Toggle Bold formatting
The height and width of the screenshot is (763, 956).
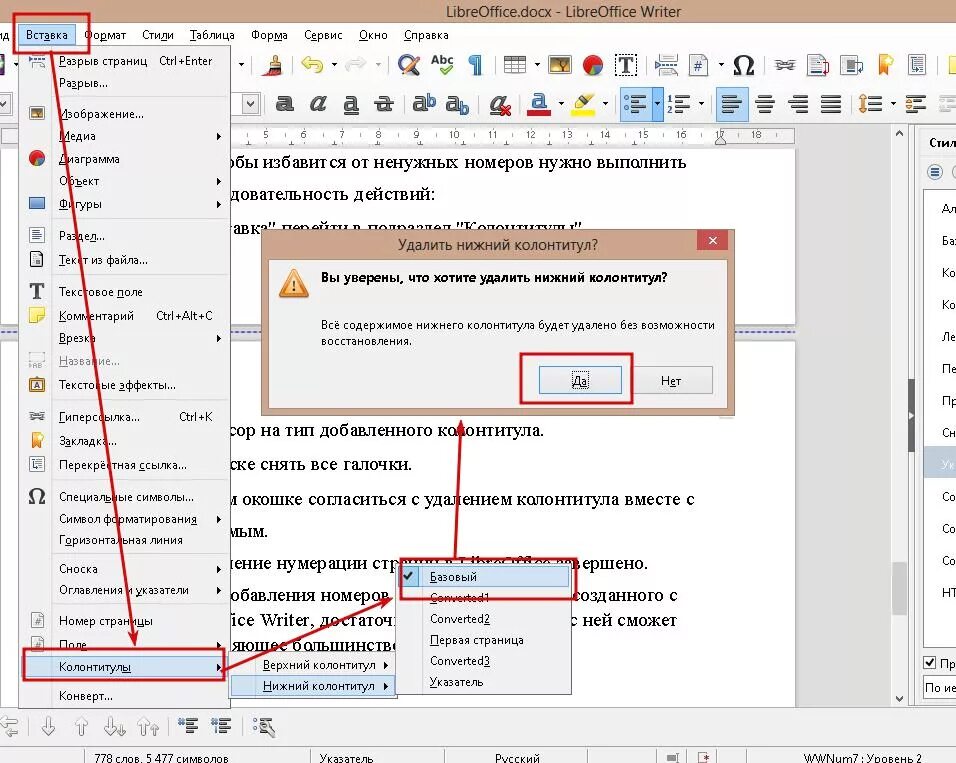[x=284, y=104]
